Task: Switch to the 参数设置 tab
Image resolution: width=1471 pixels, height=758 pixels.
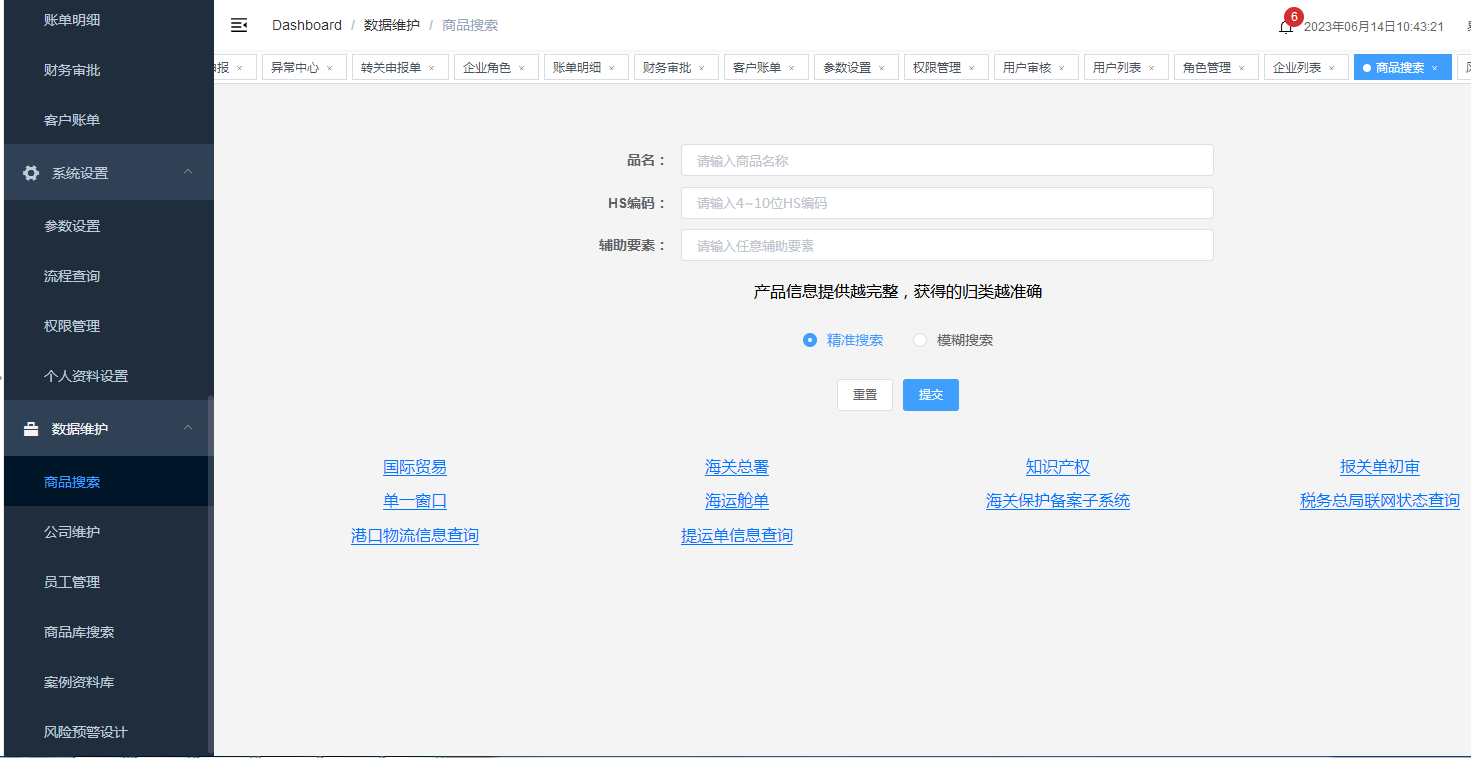Action: [846, 68]
